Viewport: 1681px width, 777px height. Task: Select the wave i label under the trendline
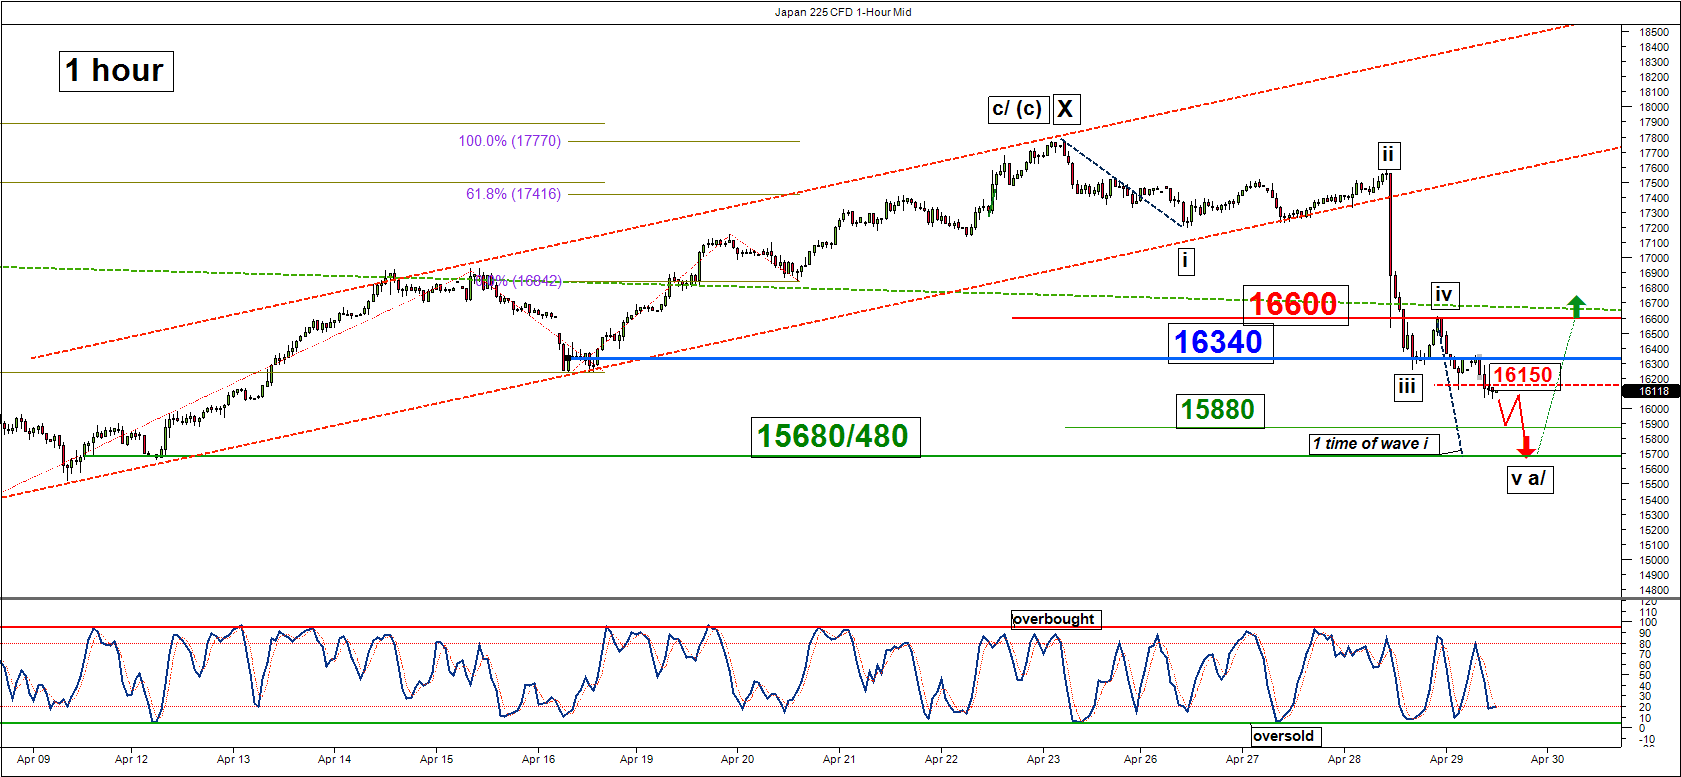[x=1185, y=261]
